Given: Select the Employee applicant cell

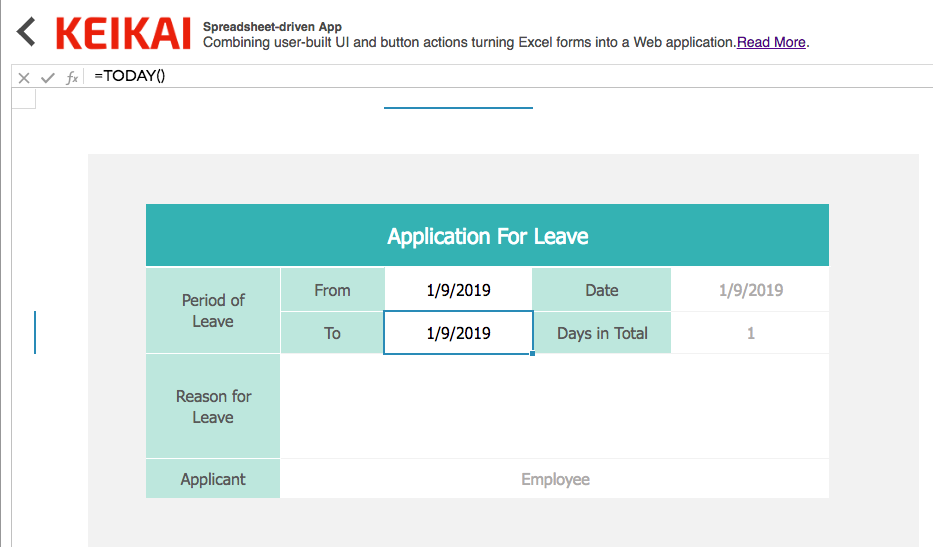Looking at the screenshot, I should click(x=555, y=479).
